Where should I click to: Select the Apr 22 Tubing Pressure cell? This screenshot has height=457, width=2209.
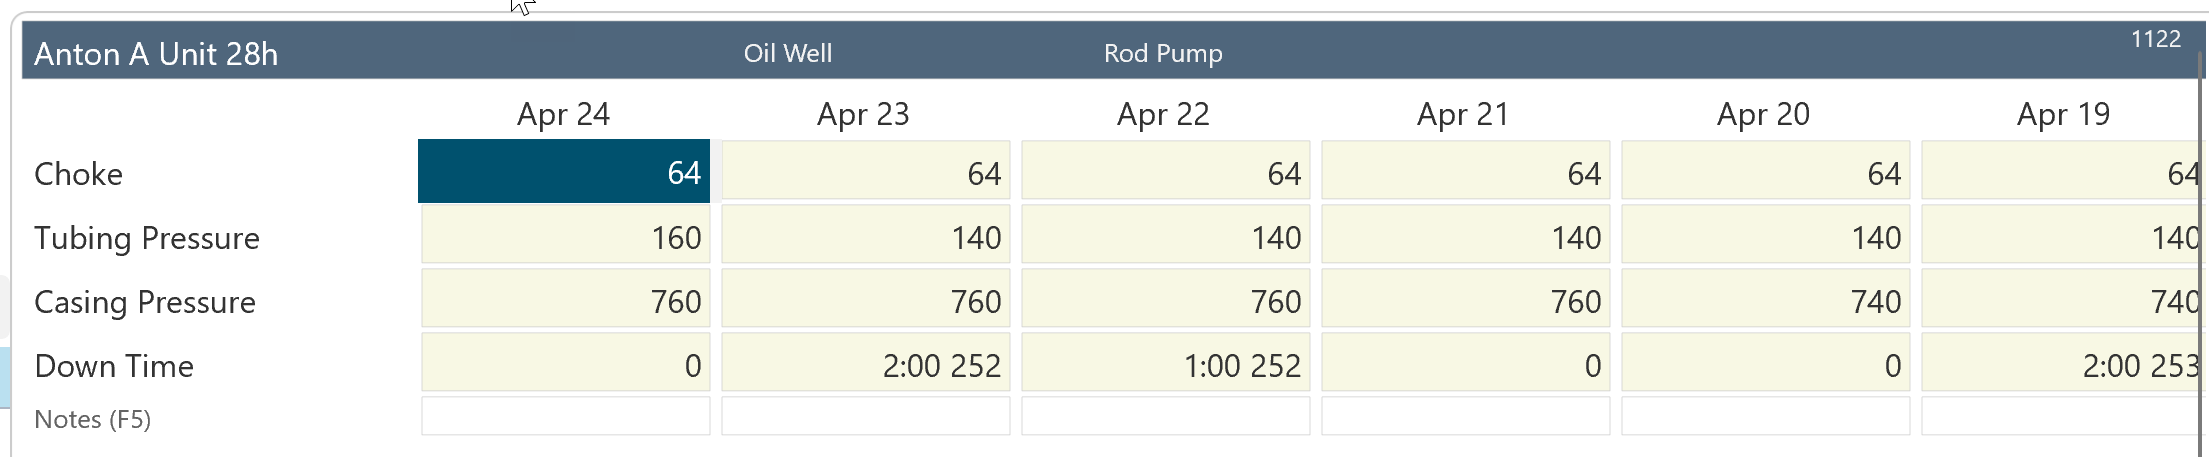pyautogui.click(x=1165, y=237)
